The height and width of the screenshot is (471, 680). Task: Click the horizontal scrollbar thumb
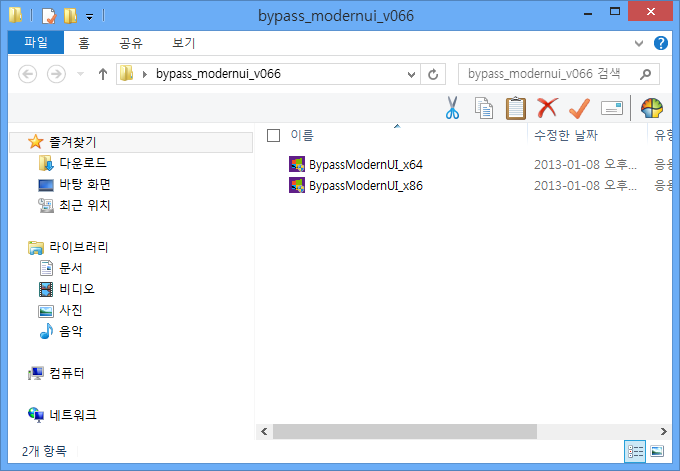pos(405,431)
